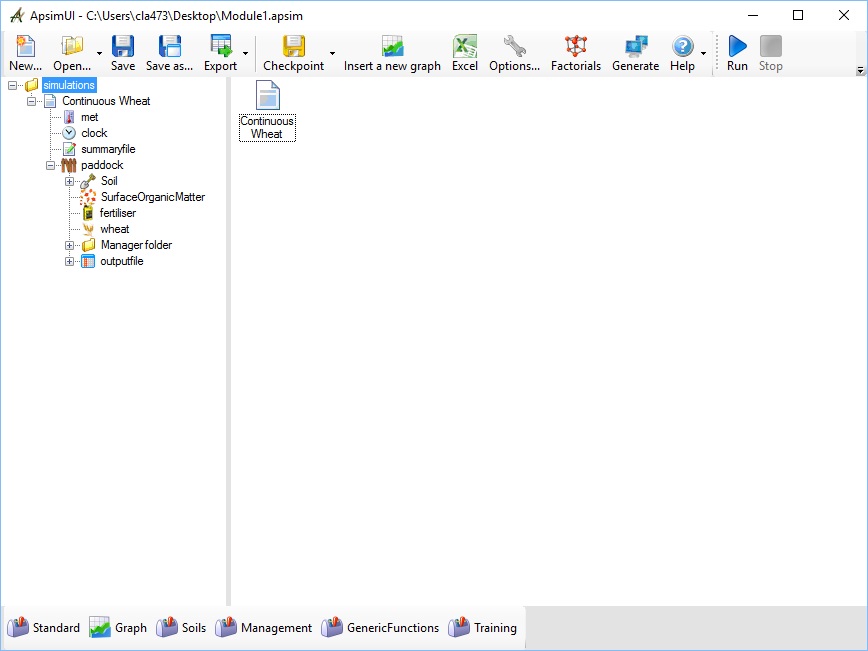The image size is (868, 651).
Task: Select the summaryfile node
Action: 108,149
